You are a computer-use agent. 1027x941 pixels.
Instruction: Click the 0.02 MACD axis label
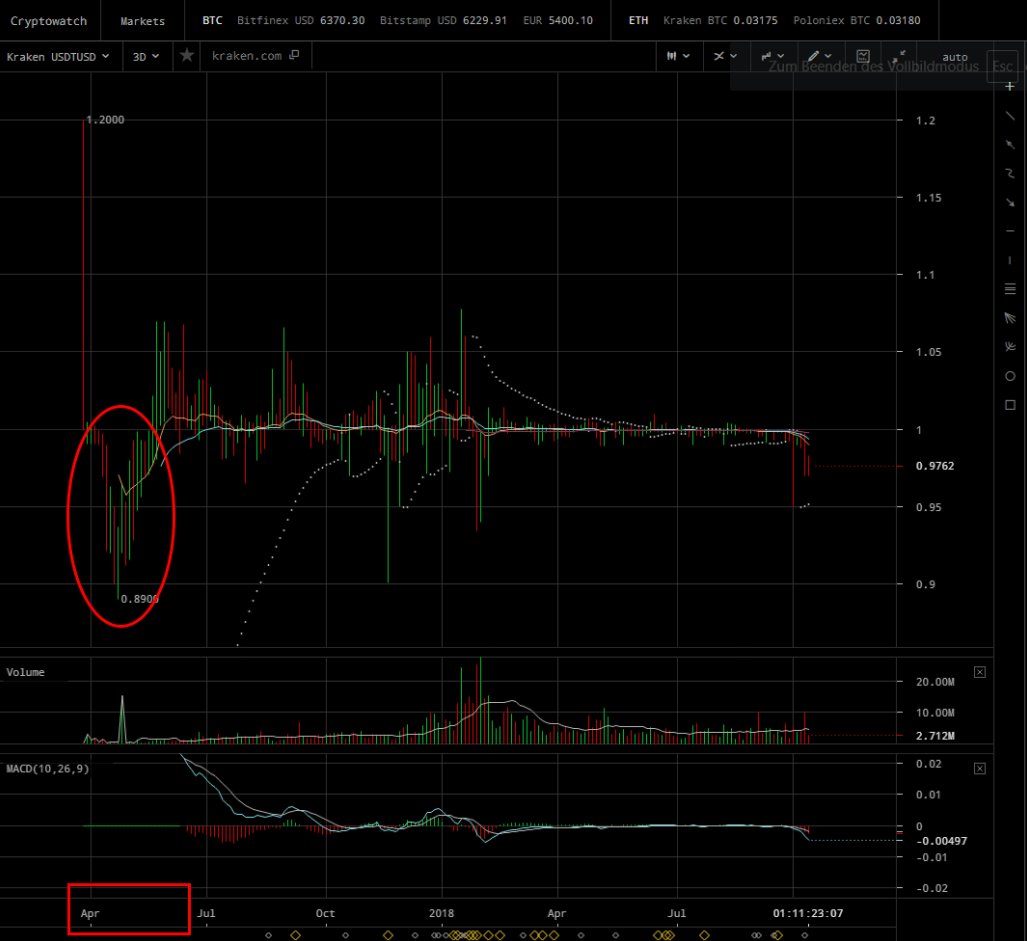coord(928,764)
